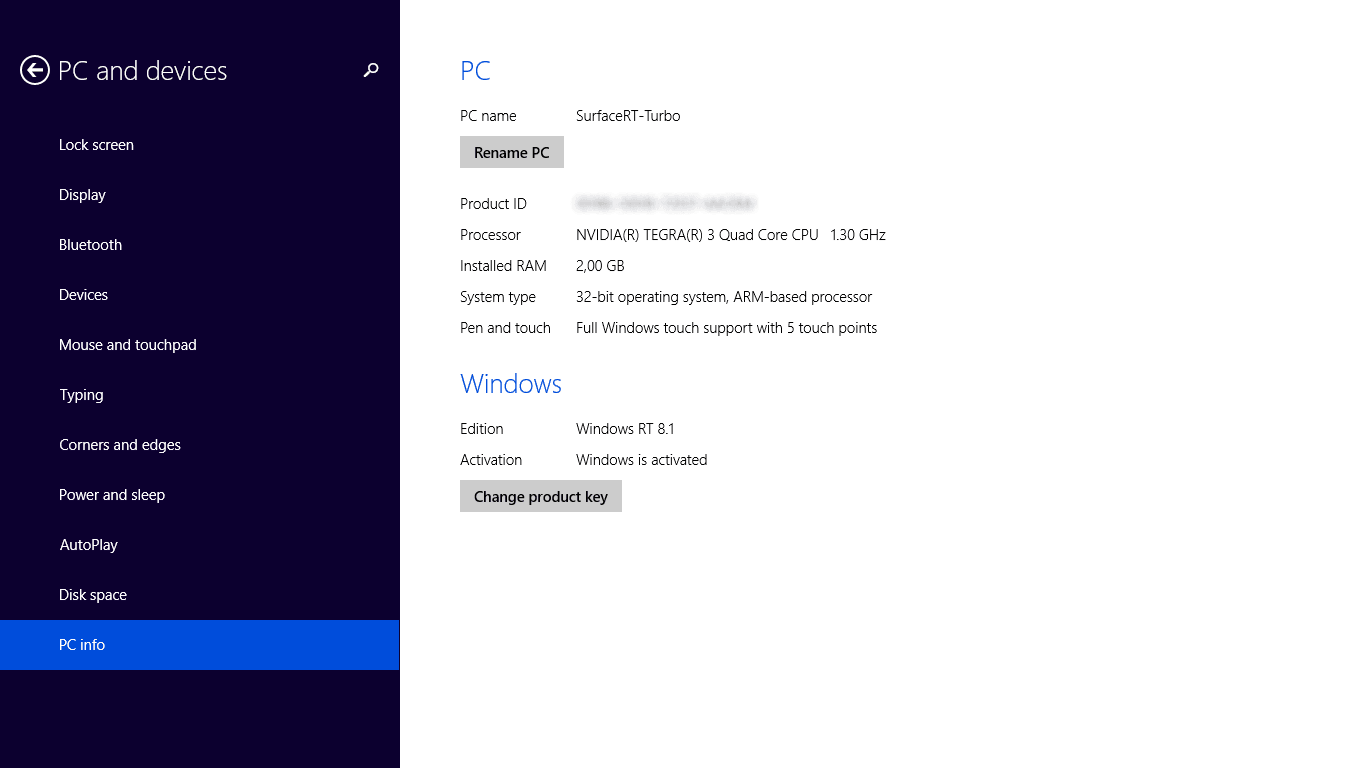Click the blurred Product ID value
Image resolution: width=1366 pixels, height=768 pixels.
coord(666,203)
